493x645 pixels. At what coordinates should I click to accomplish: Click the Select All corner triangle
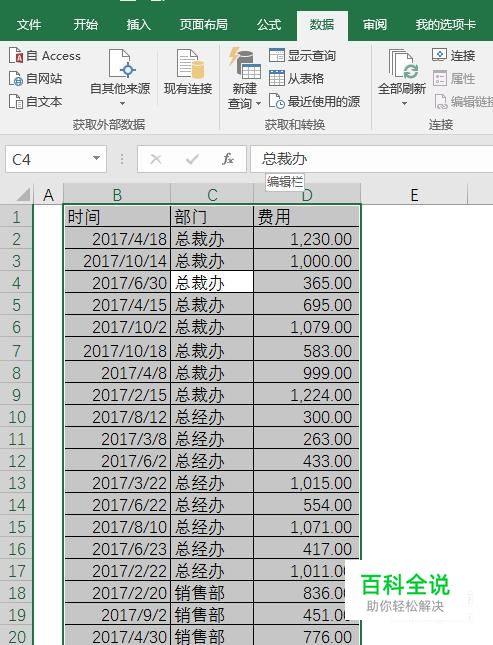pos(23,195)
